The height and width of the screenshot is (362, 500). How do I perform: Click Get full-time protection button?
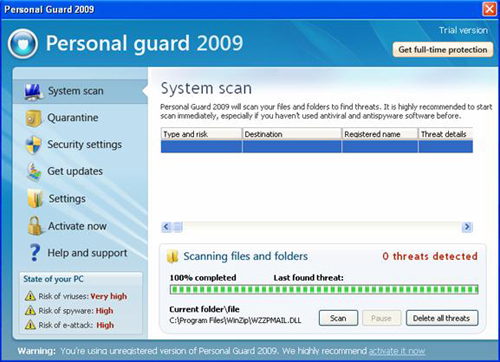click(443, 50)
